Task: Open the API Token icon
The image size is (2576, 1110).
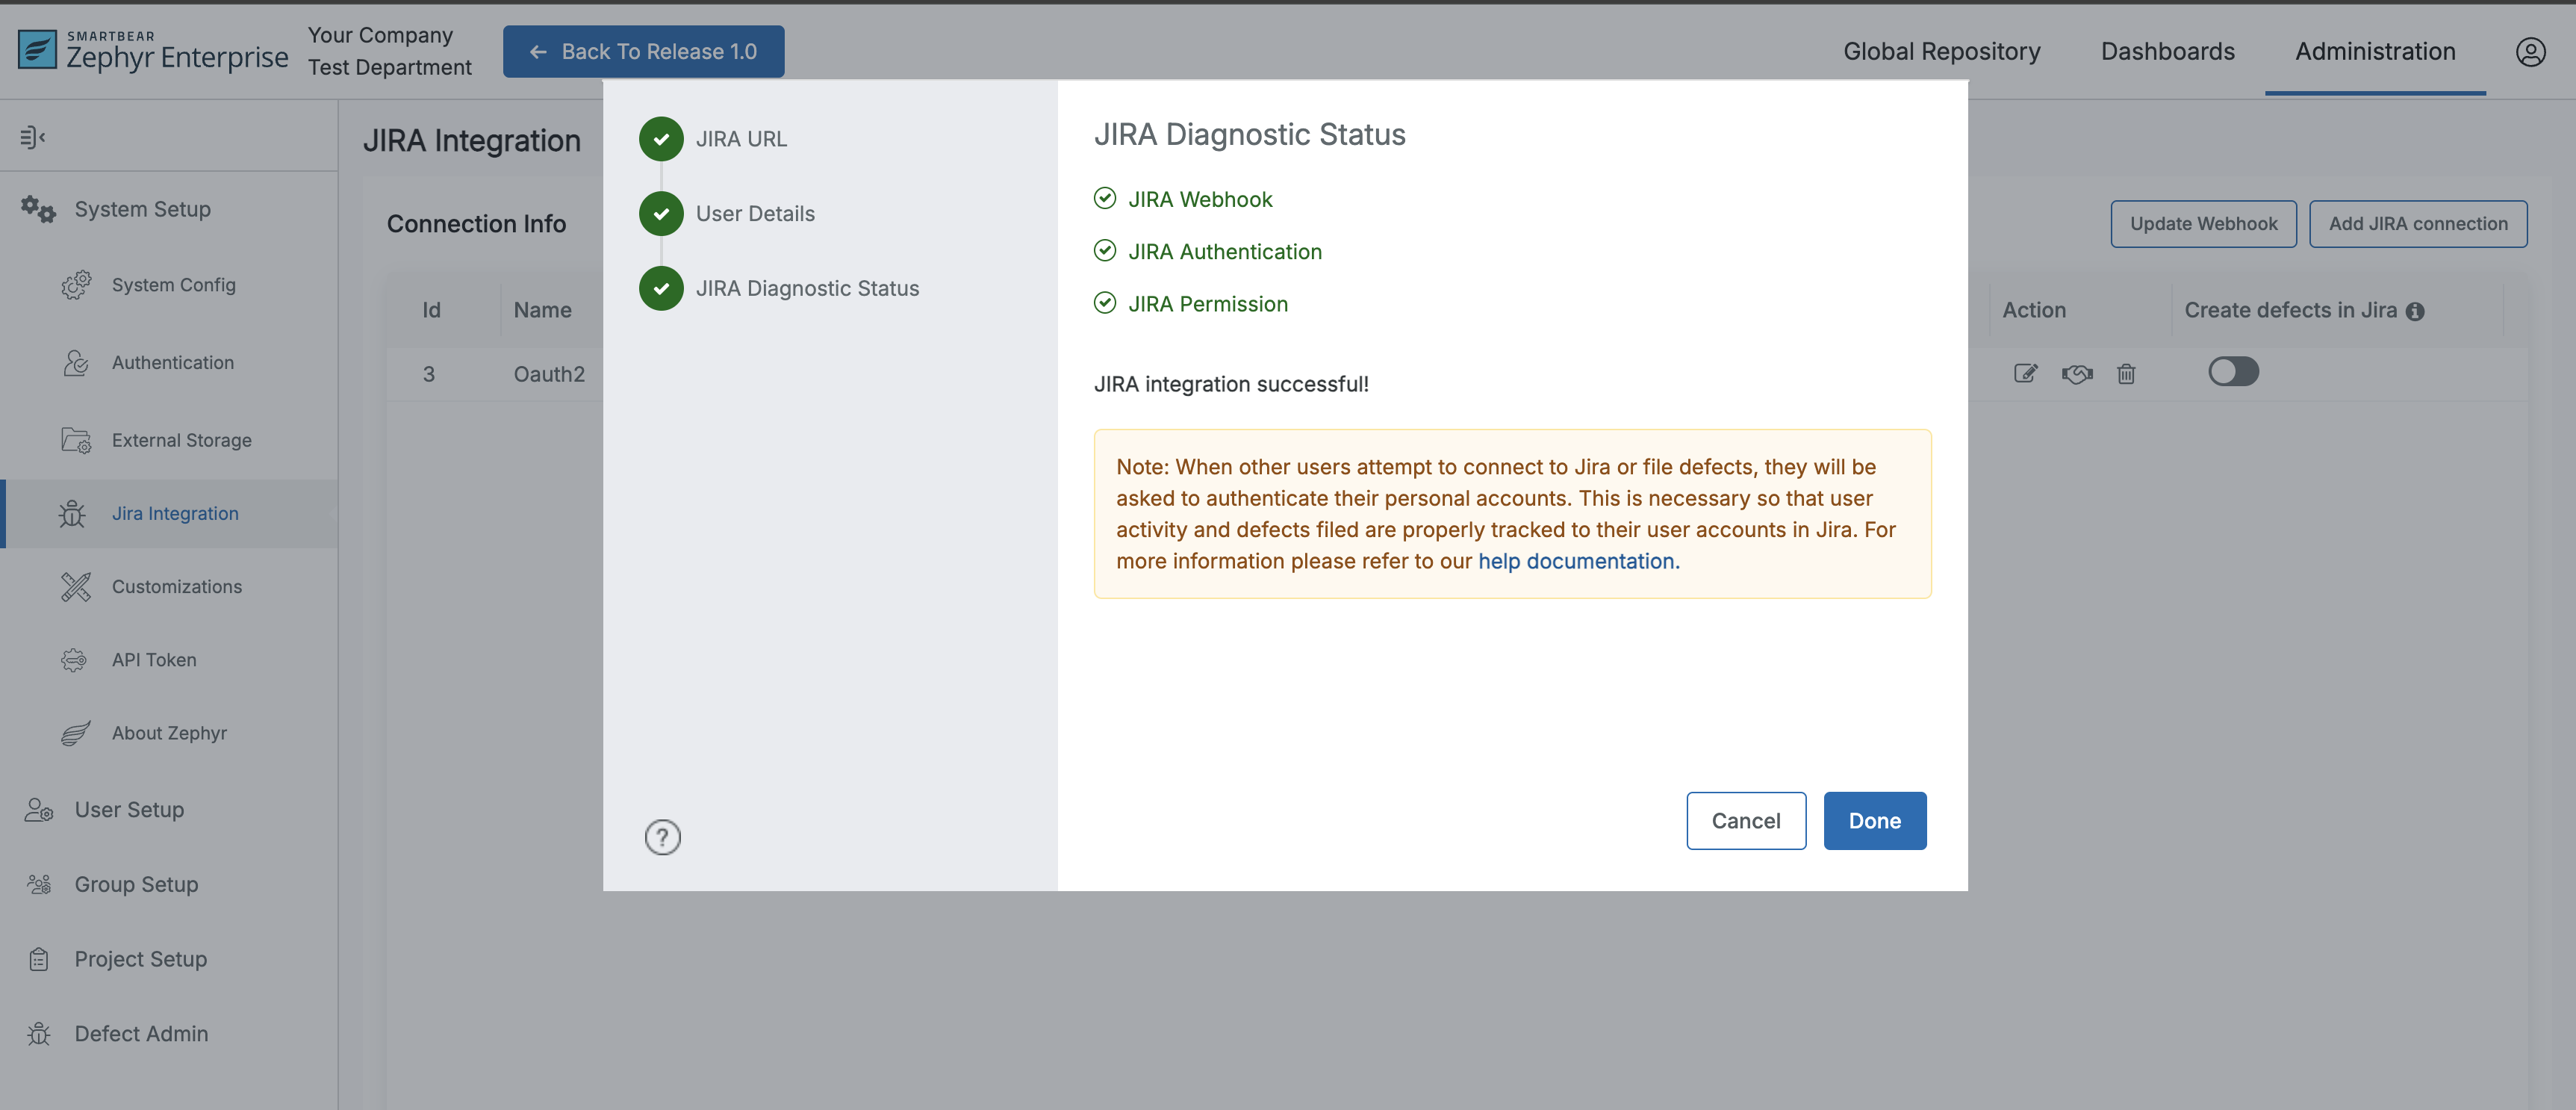Action: click(74, 659)
